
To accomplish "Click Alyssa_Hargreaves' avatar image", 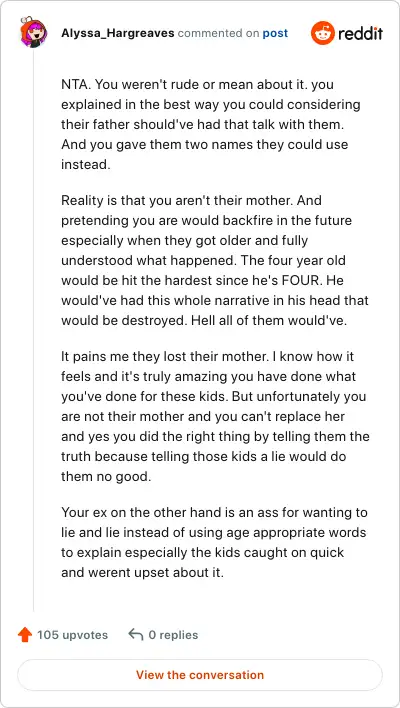I will 33,33.
